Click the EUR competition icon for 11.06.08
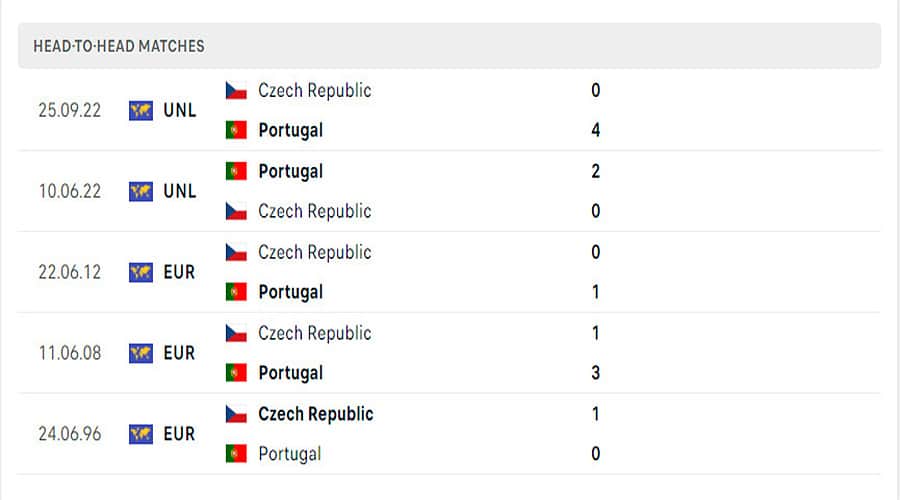The width and height of the screenshot is (900, 500). coord(141,353)
